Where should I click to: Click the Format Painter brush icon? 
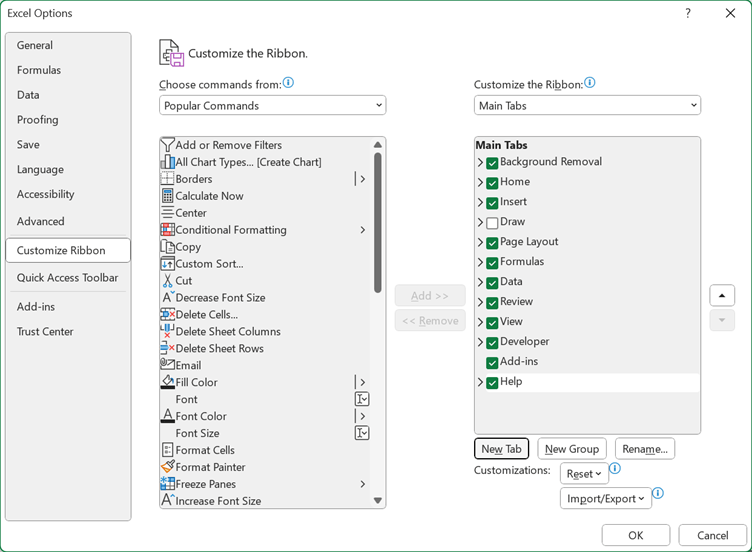pyautogui.click(x=167, y=467)
